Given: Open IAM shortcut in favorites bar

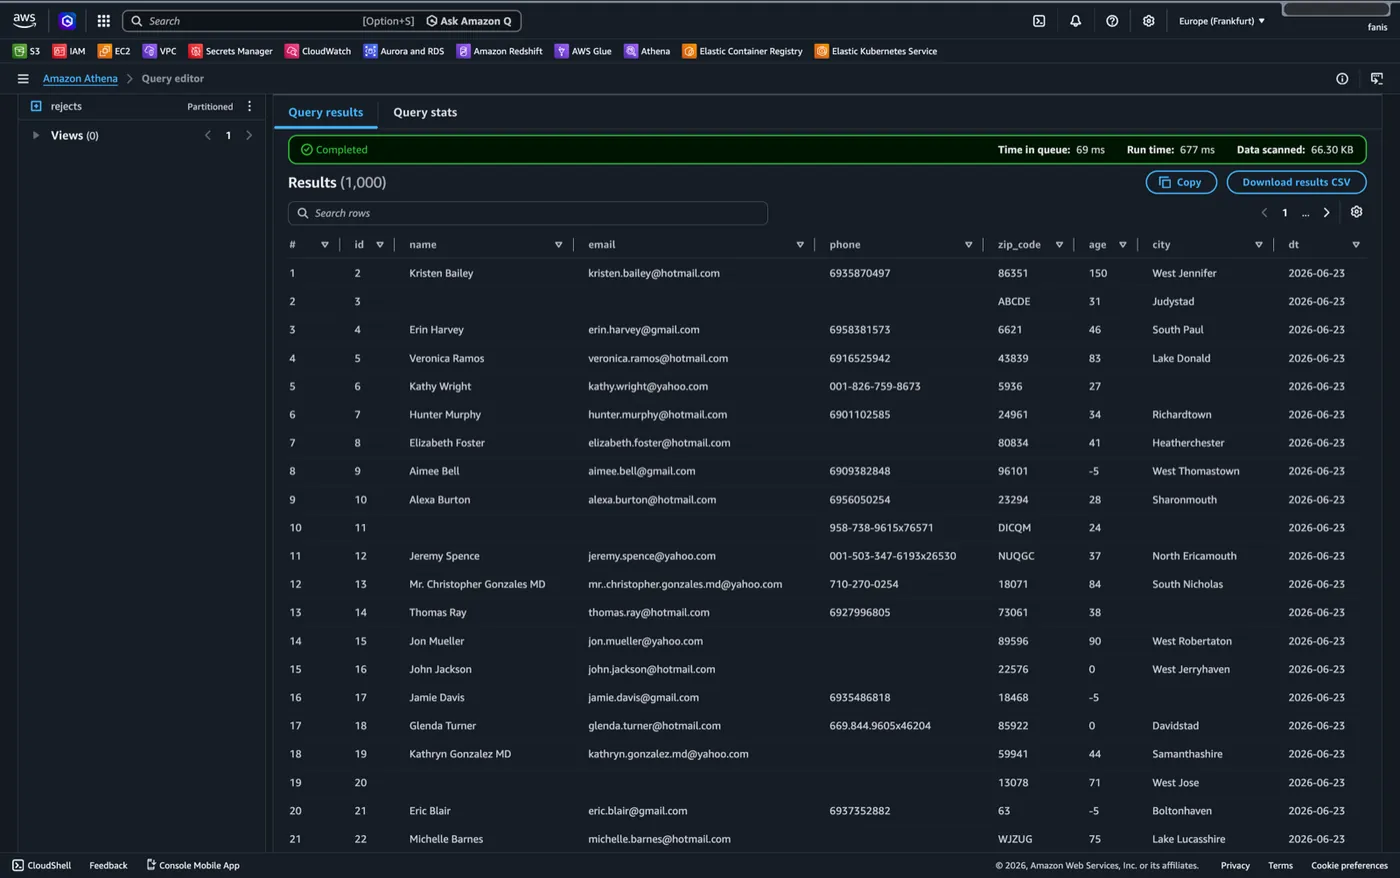Looking at the screenshot, I should click(69, 51).
